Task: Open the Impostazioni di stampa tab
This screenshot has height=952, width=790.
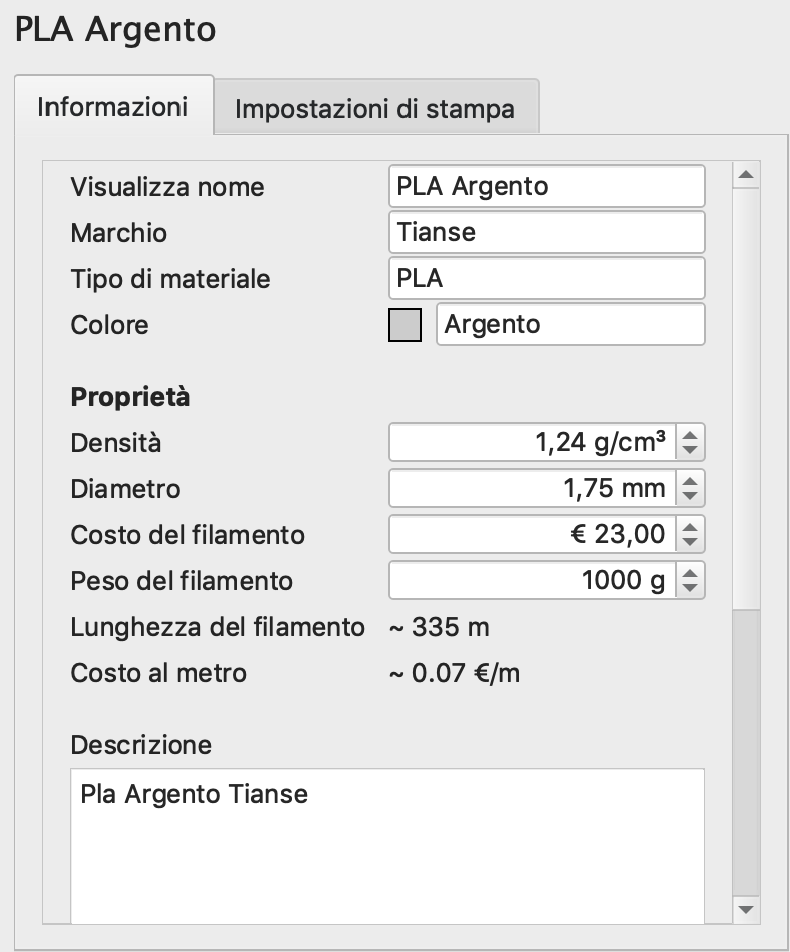Action: coord(375,109)
